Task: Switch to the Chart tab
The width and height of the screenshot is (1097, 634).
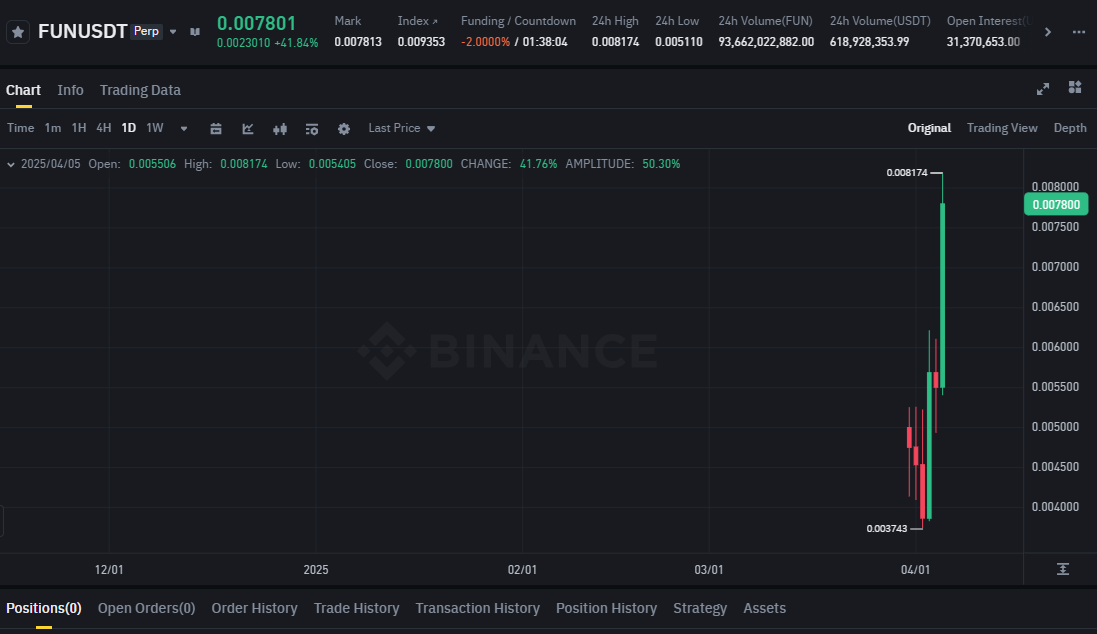Action: (x=23, y=90)
